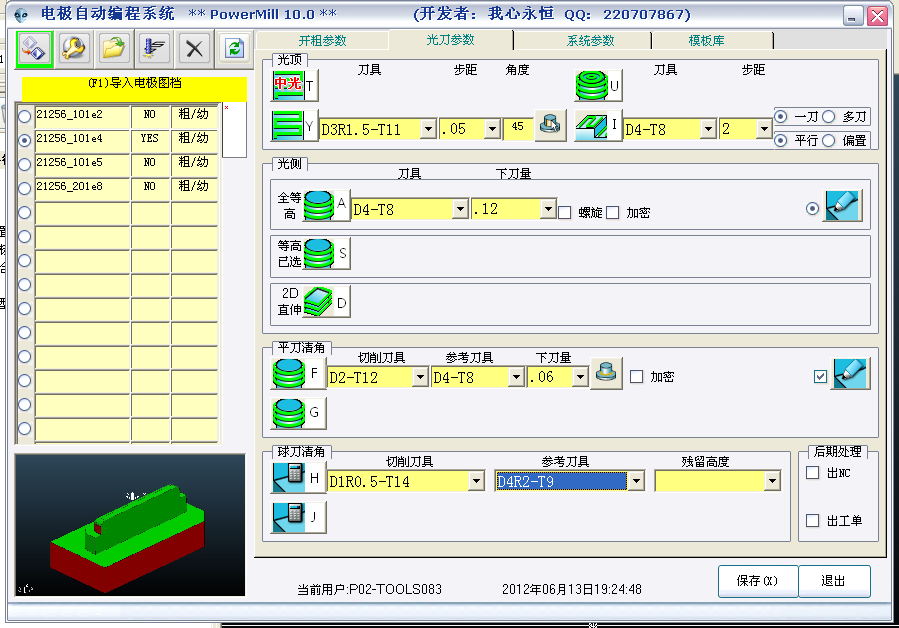Tick the 出工单 checkbox
Image resolution: width=899 pixels, height=628 pixels.
coord(812,521)
